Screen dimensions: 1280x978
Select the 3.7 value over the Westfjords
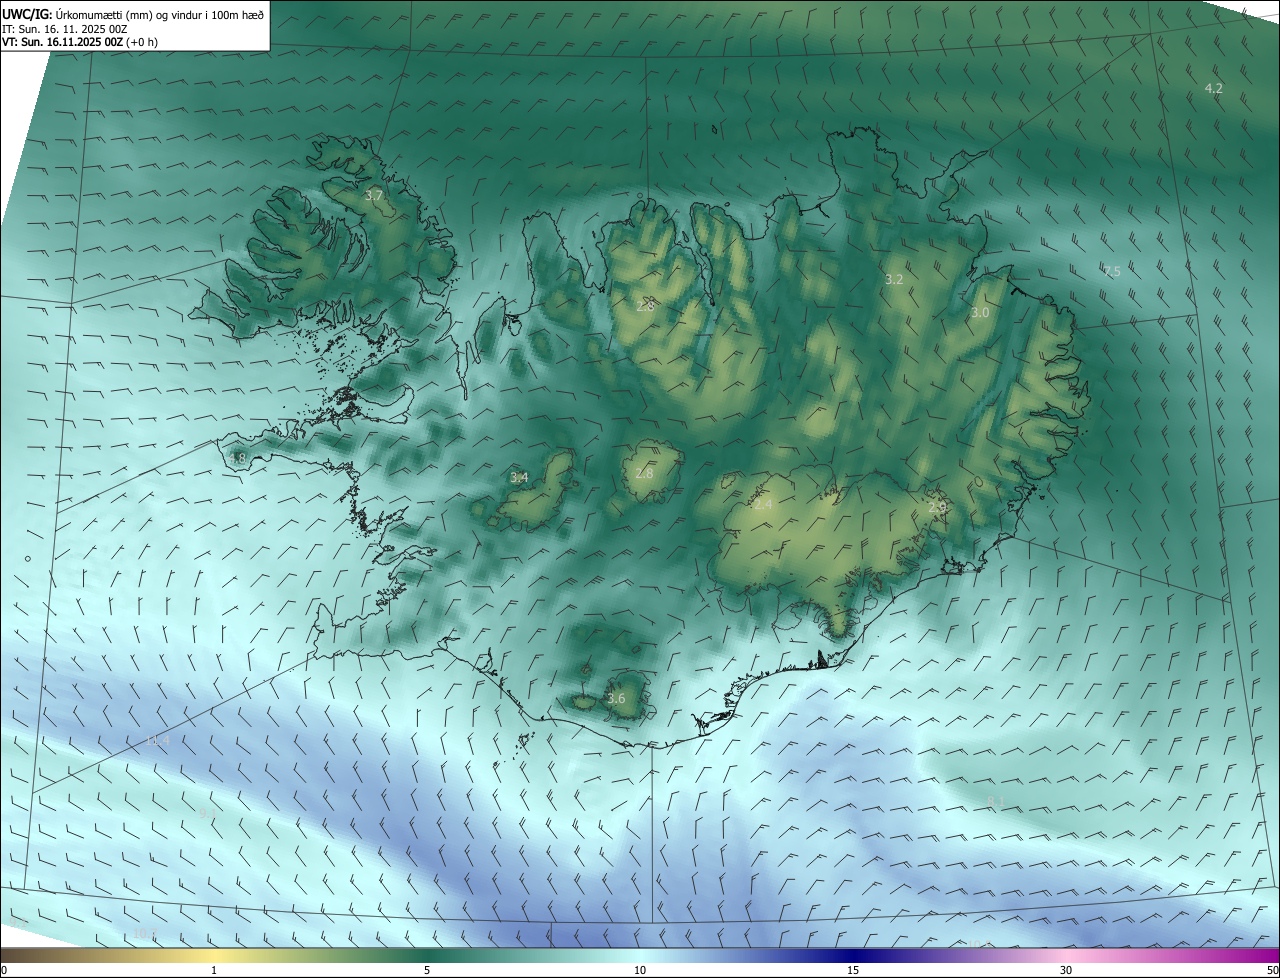click(374, 195)
